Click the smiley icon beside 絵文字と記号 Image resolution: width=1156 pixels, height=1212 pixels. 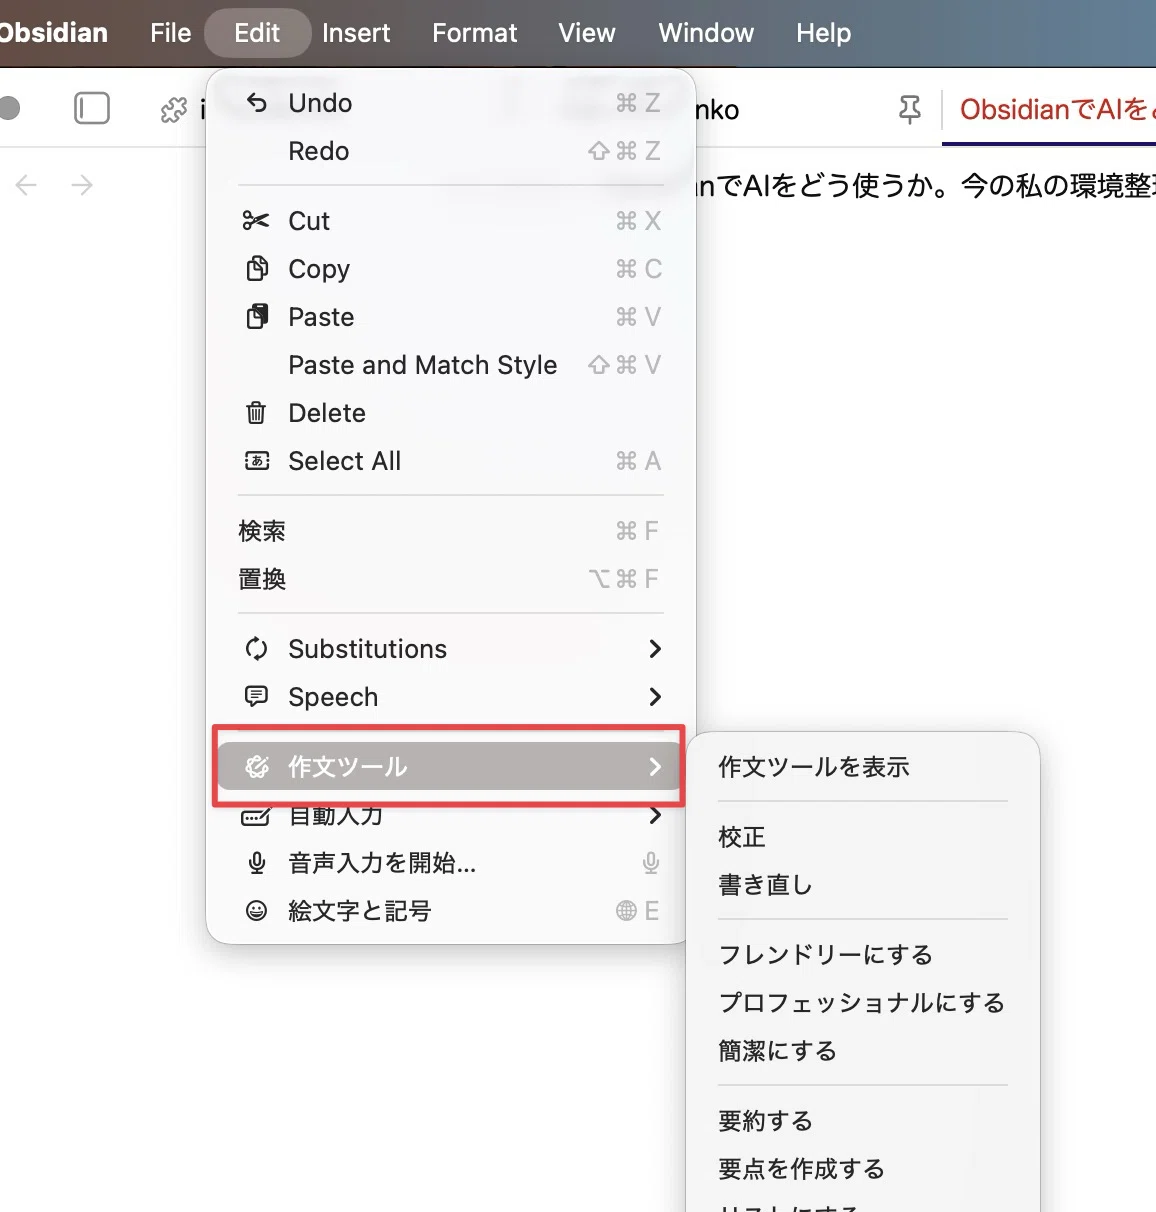257,910
